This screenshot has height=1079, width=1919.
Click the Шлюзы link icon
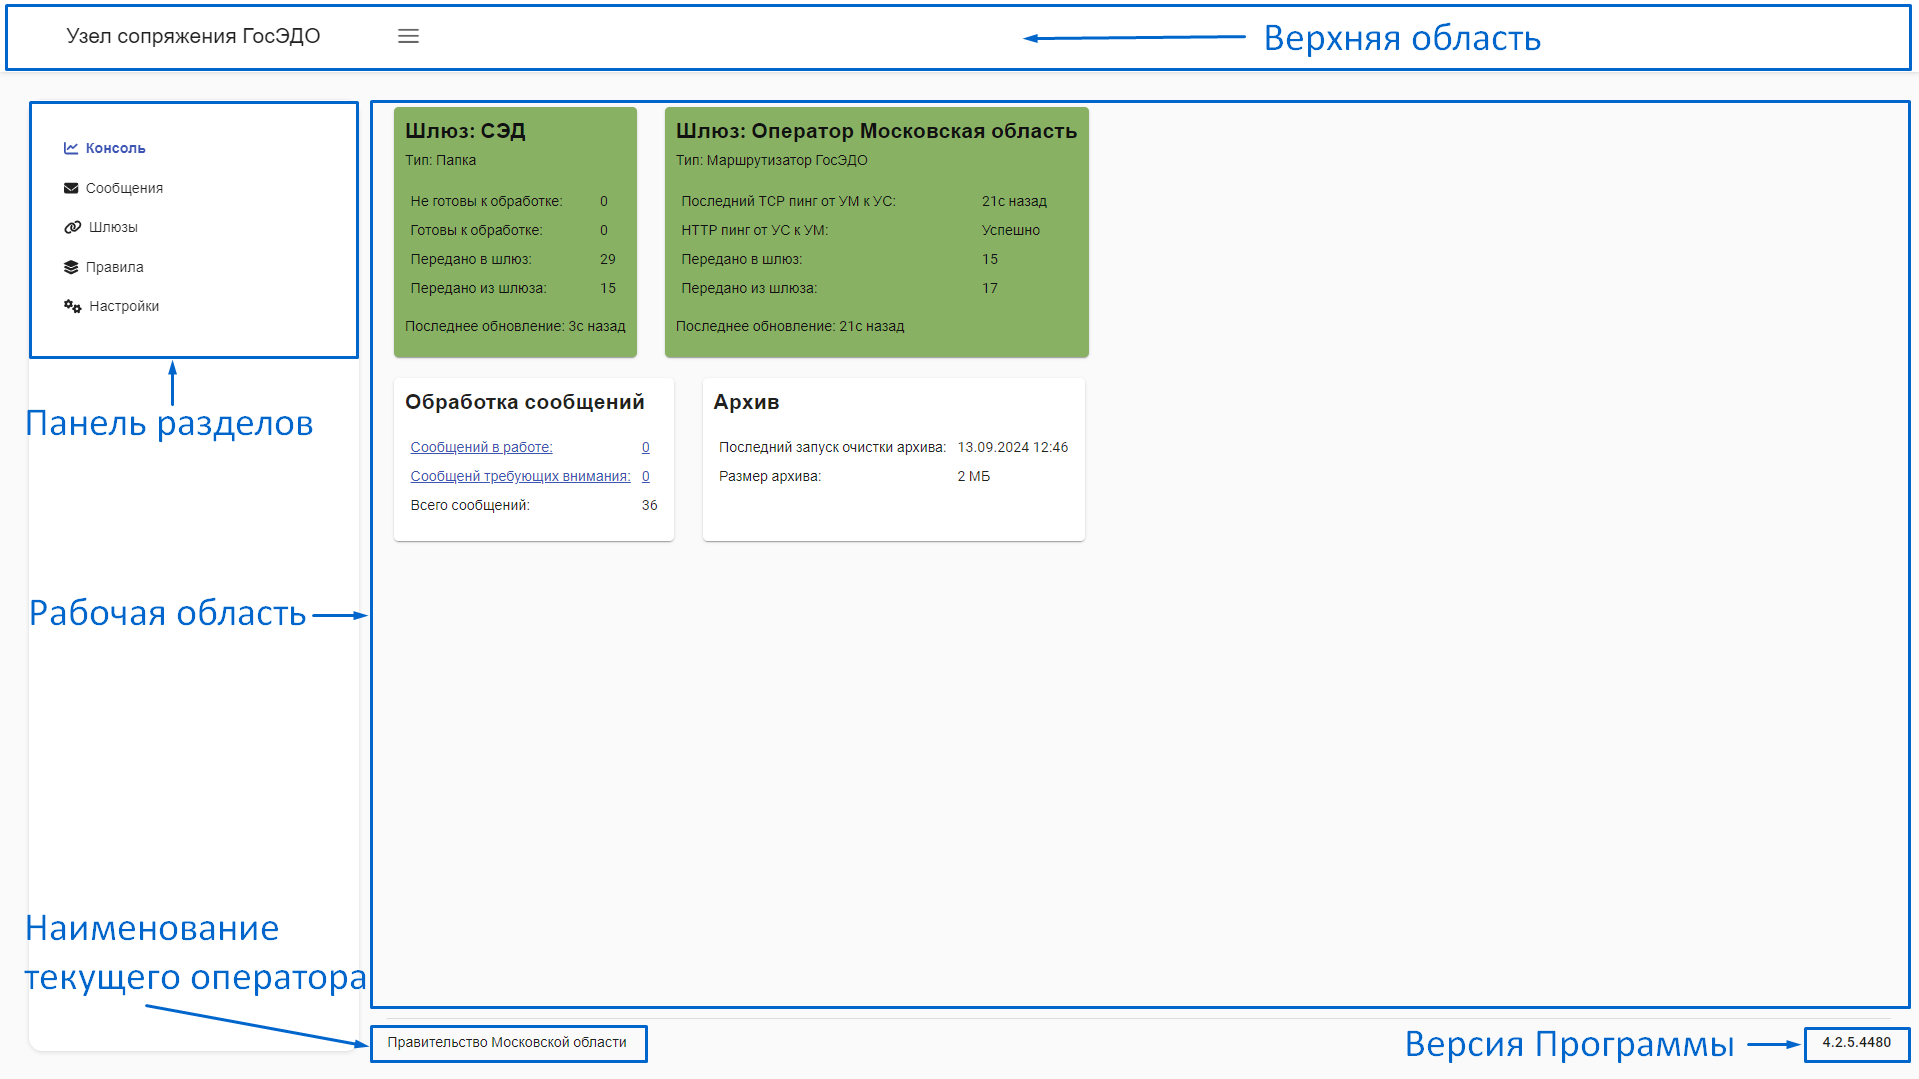coord(72,227)
